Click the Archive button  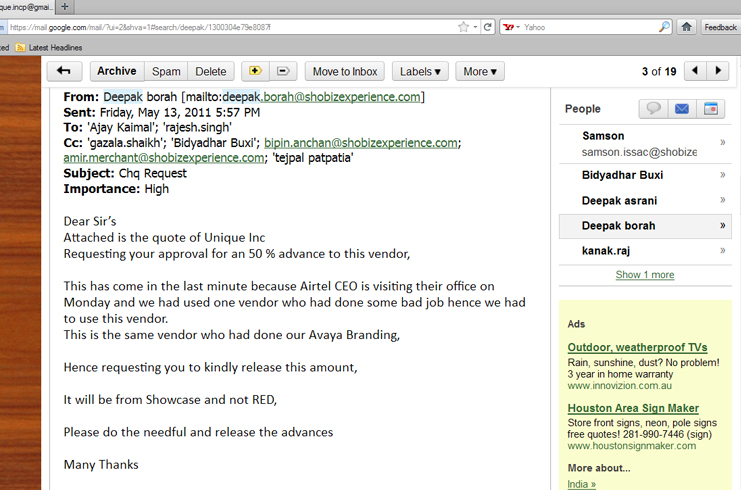[116, 71]
